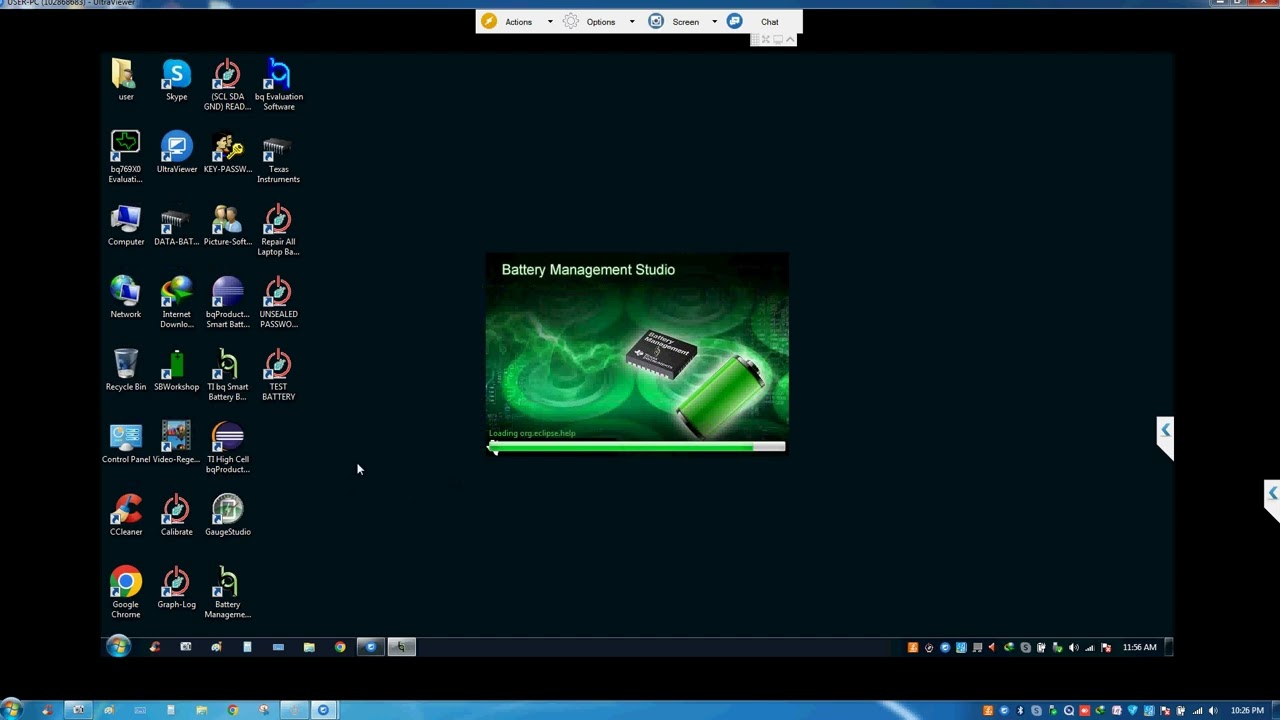1280x720 pixels.
Task: Click the local Windows Start button
Action: pos(10,710)
